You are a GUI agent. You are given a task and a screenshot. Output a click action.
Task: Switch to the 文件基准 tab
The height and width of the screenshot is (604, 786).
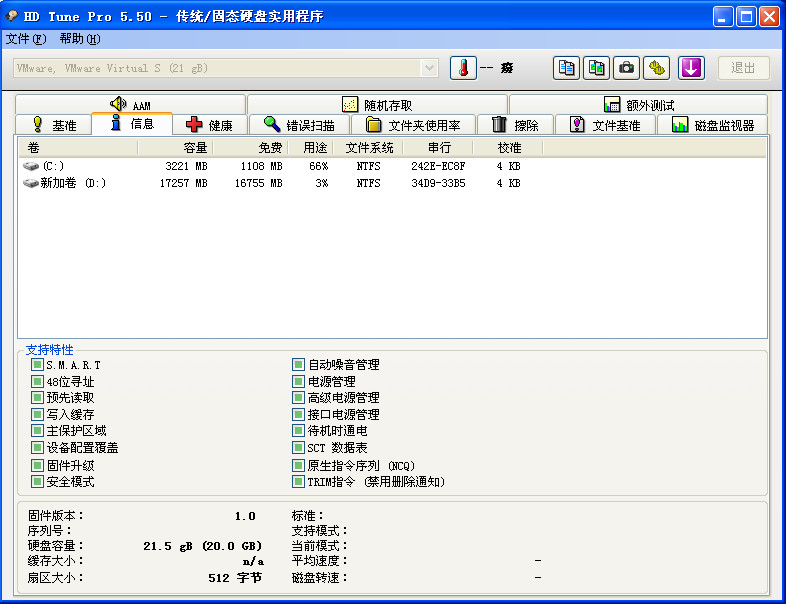(x=605, y=124)
